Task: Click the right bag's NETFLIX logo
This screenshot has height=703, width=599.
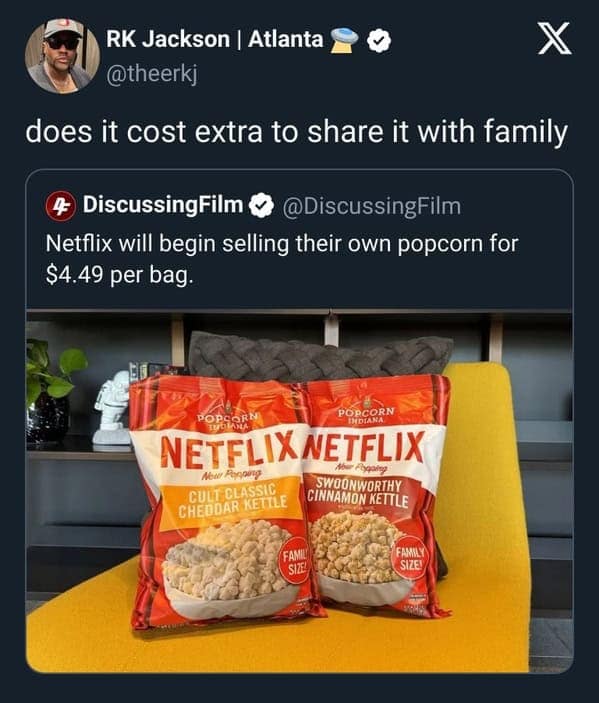Action: [x=364, y=447]
